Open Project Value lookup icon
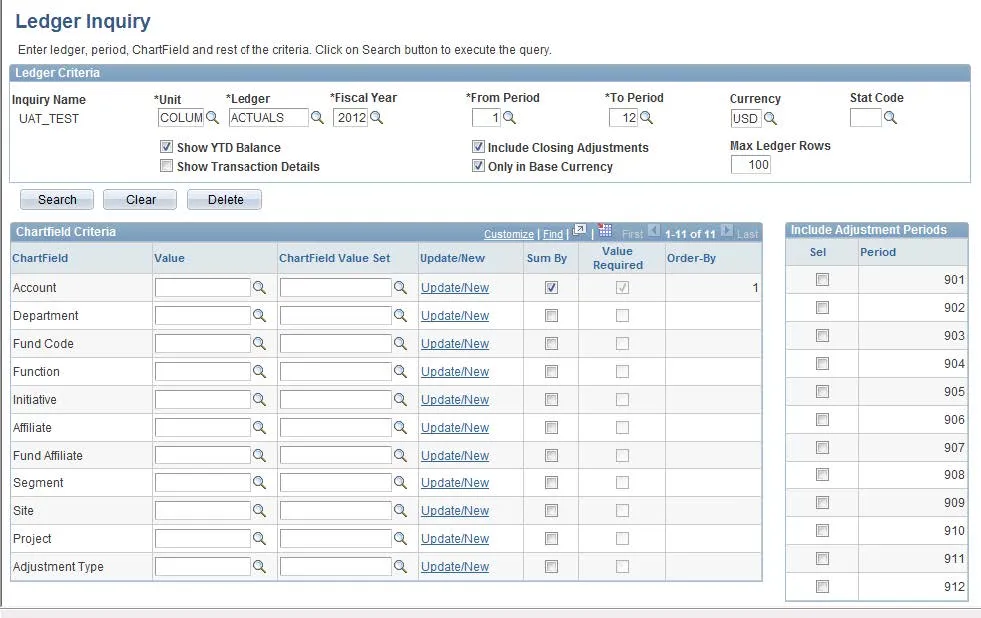Viewport: 981px width, 618px height. [x=259, y=539]
